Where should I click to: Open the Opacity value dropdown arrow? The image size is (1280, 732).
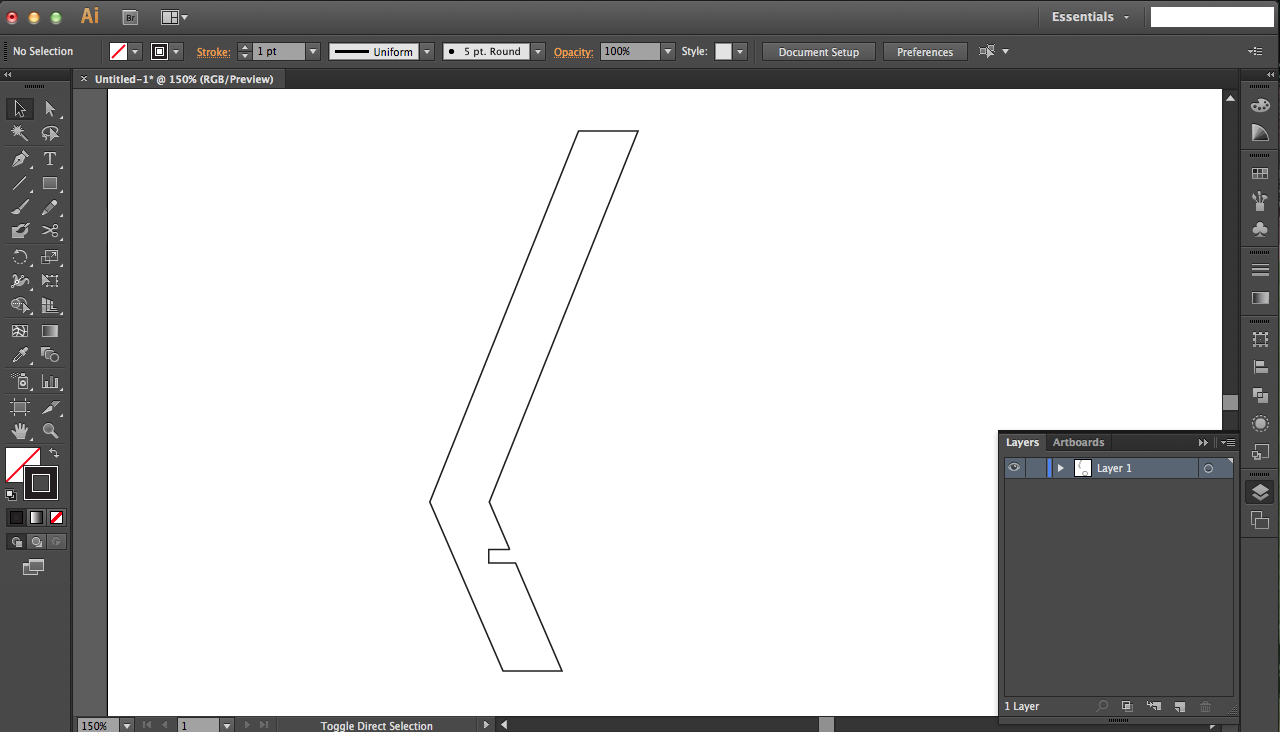tap(668, 51)
